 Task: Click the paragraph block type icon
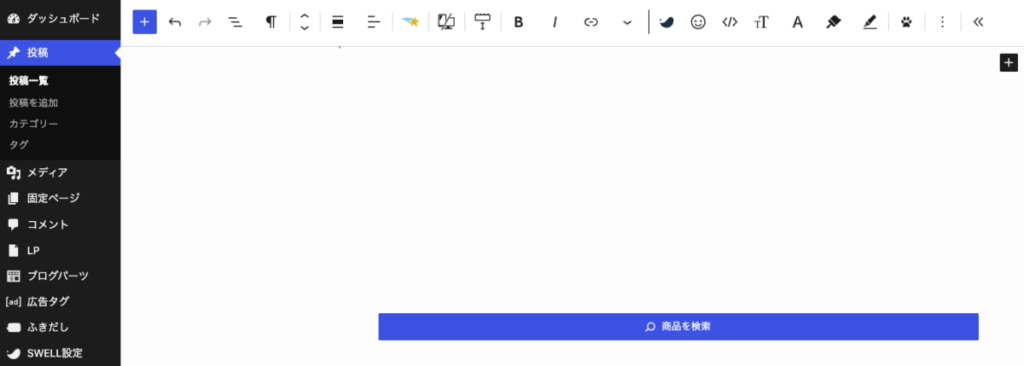coord(271,22)
